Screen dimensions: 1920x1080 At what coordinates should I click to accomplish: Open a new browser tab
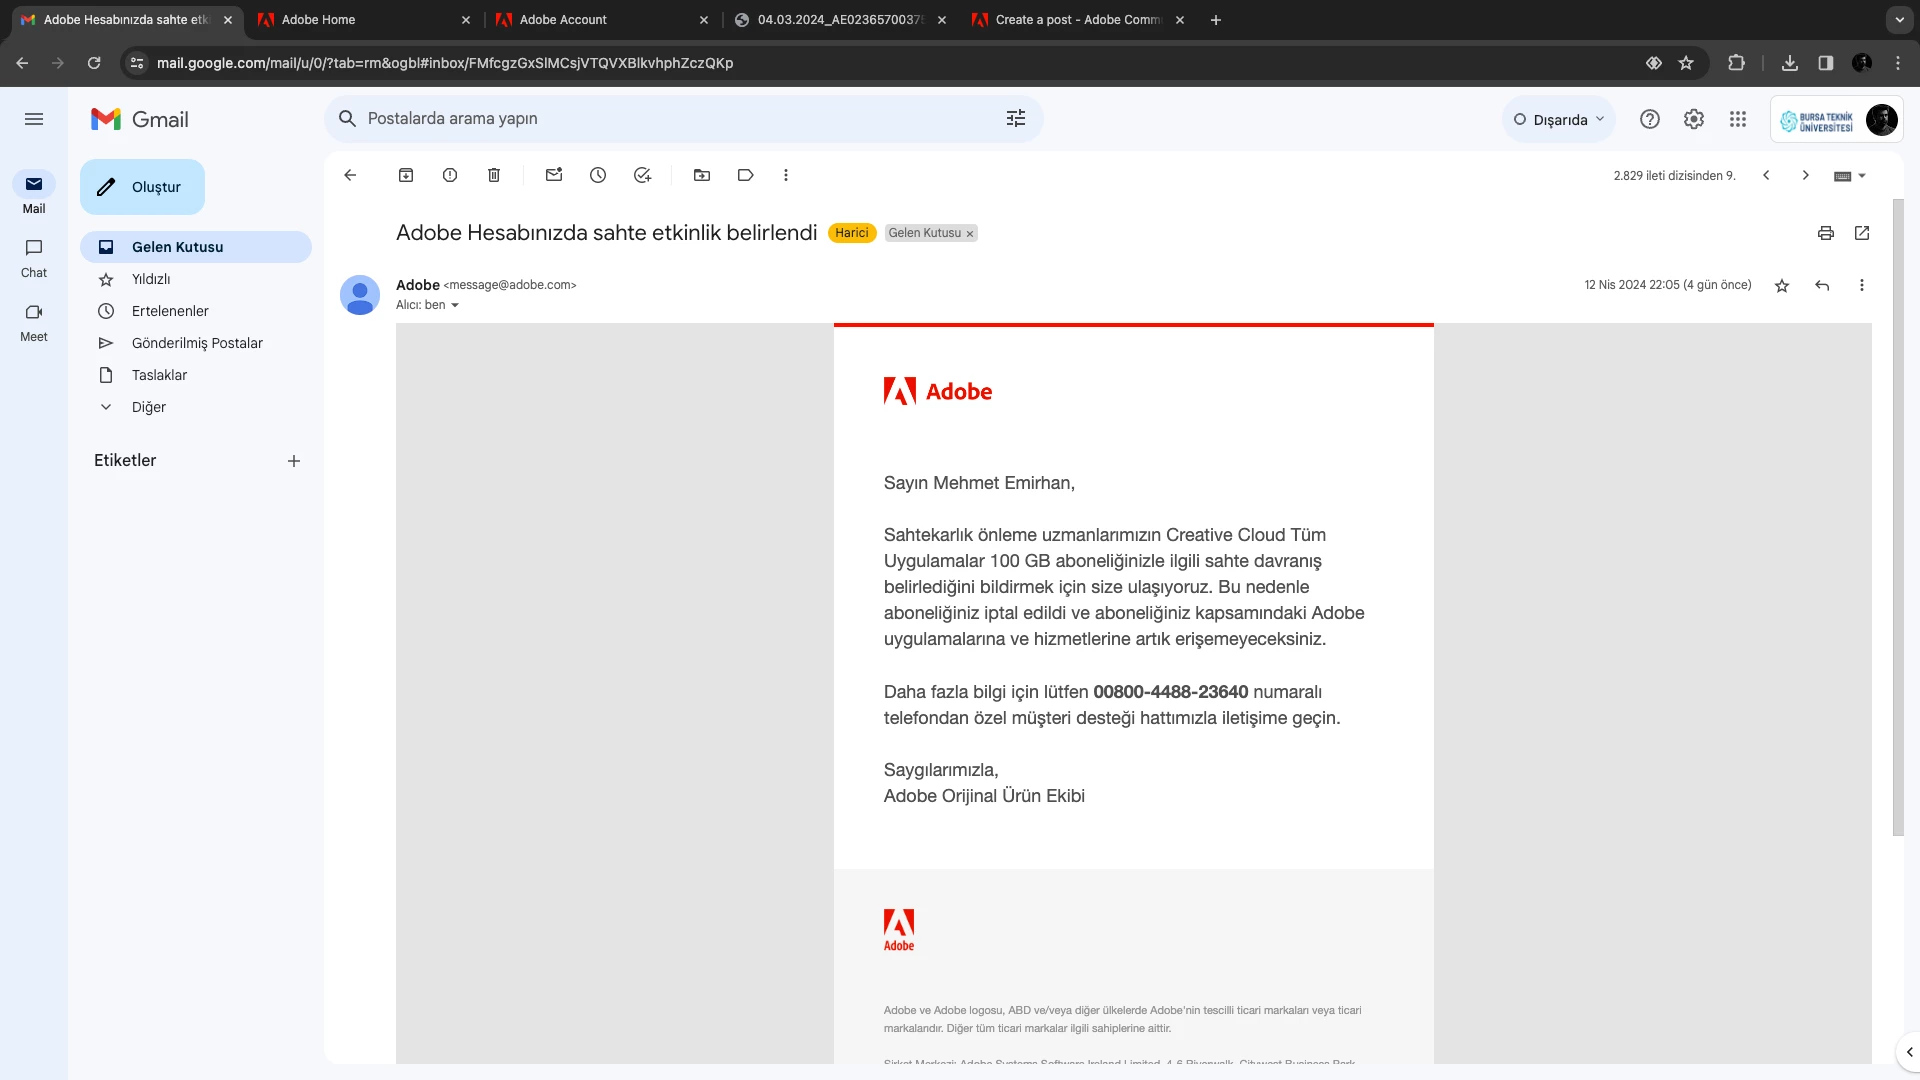point(1216,20)
